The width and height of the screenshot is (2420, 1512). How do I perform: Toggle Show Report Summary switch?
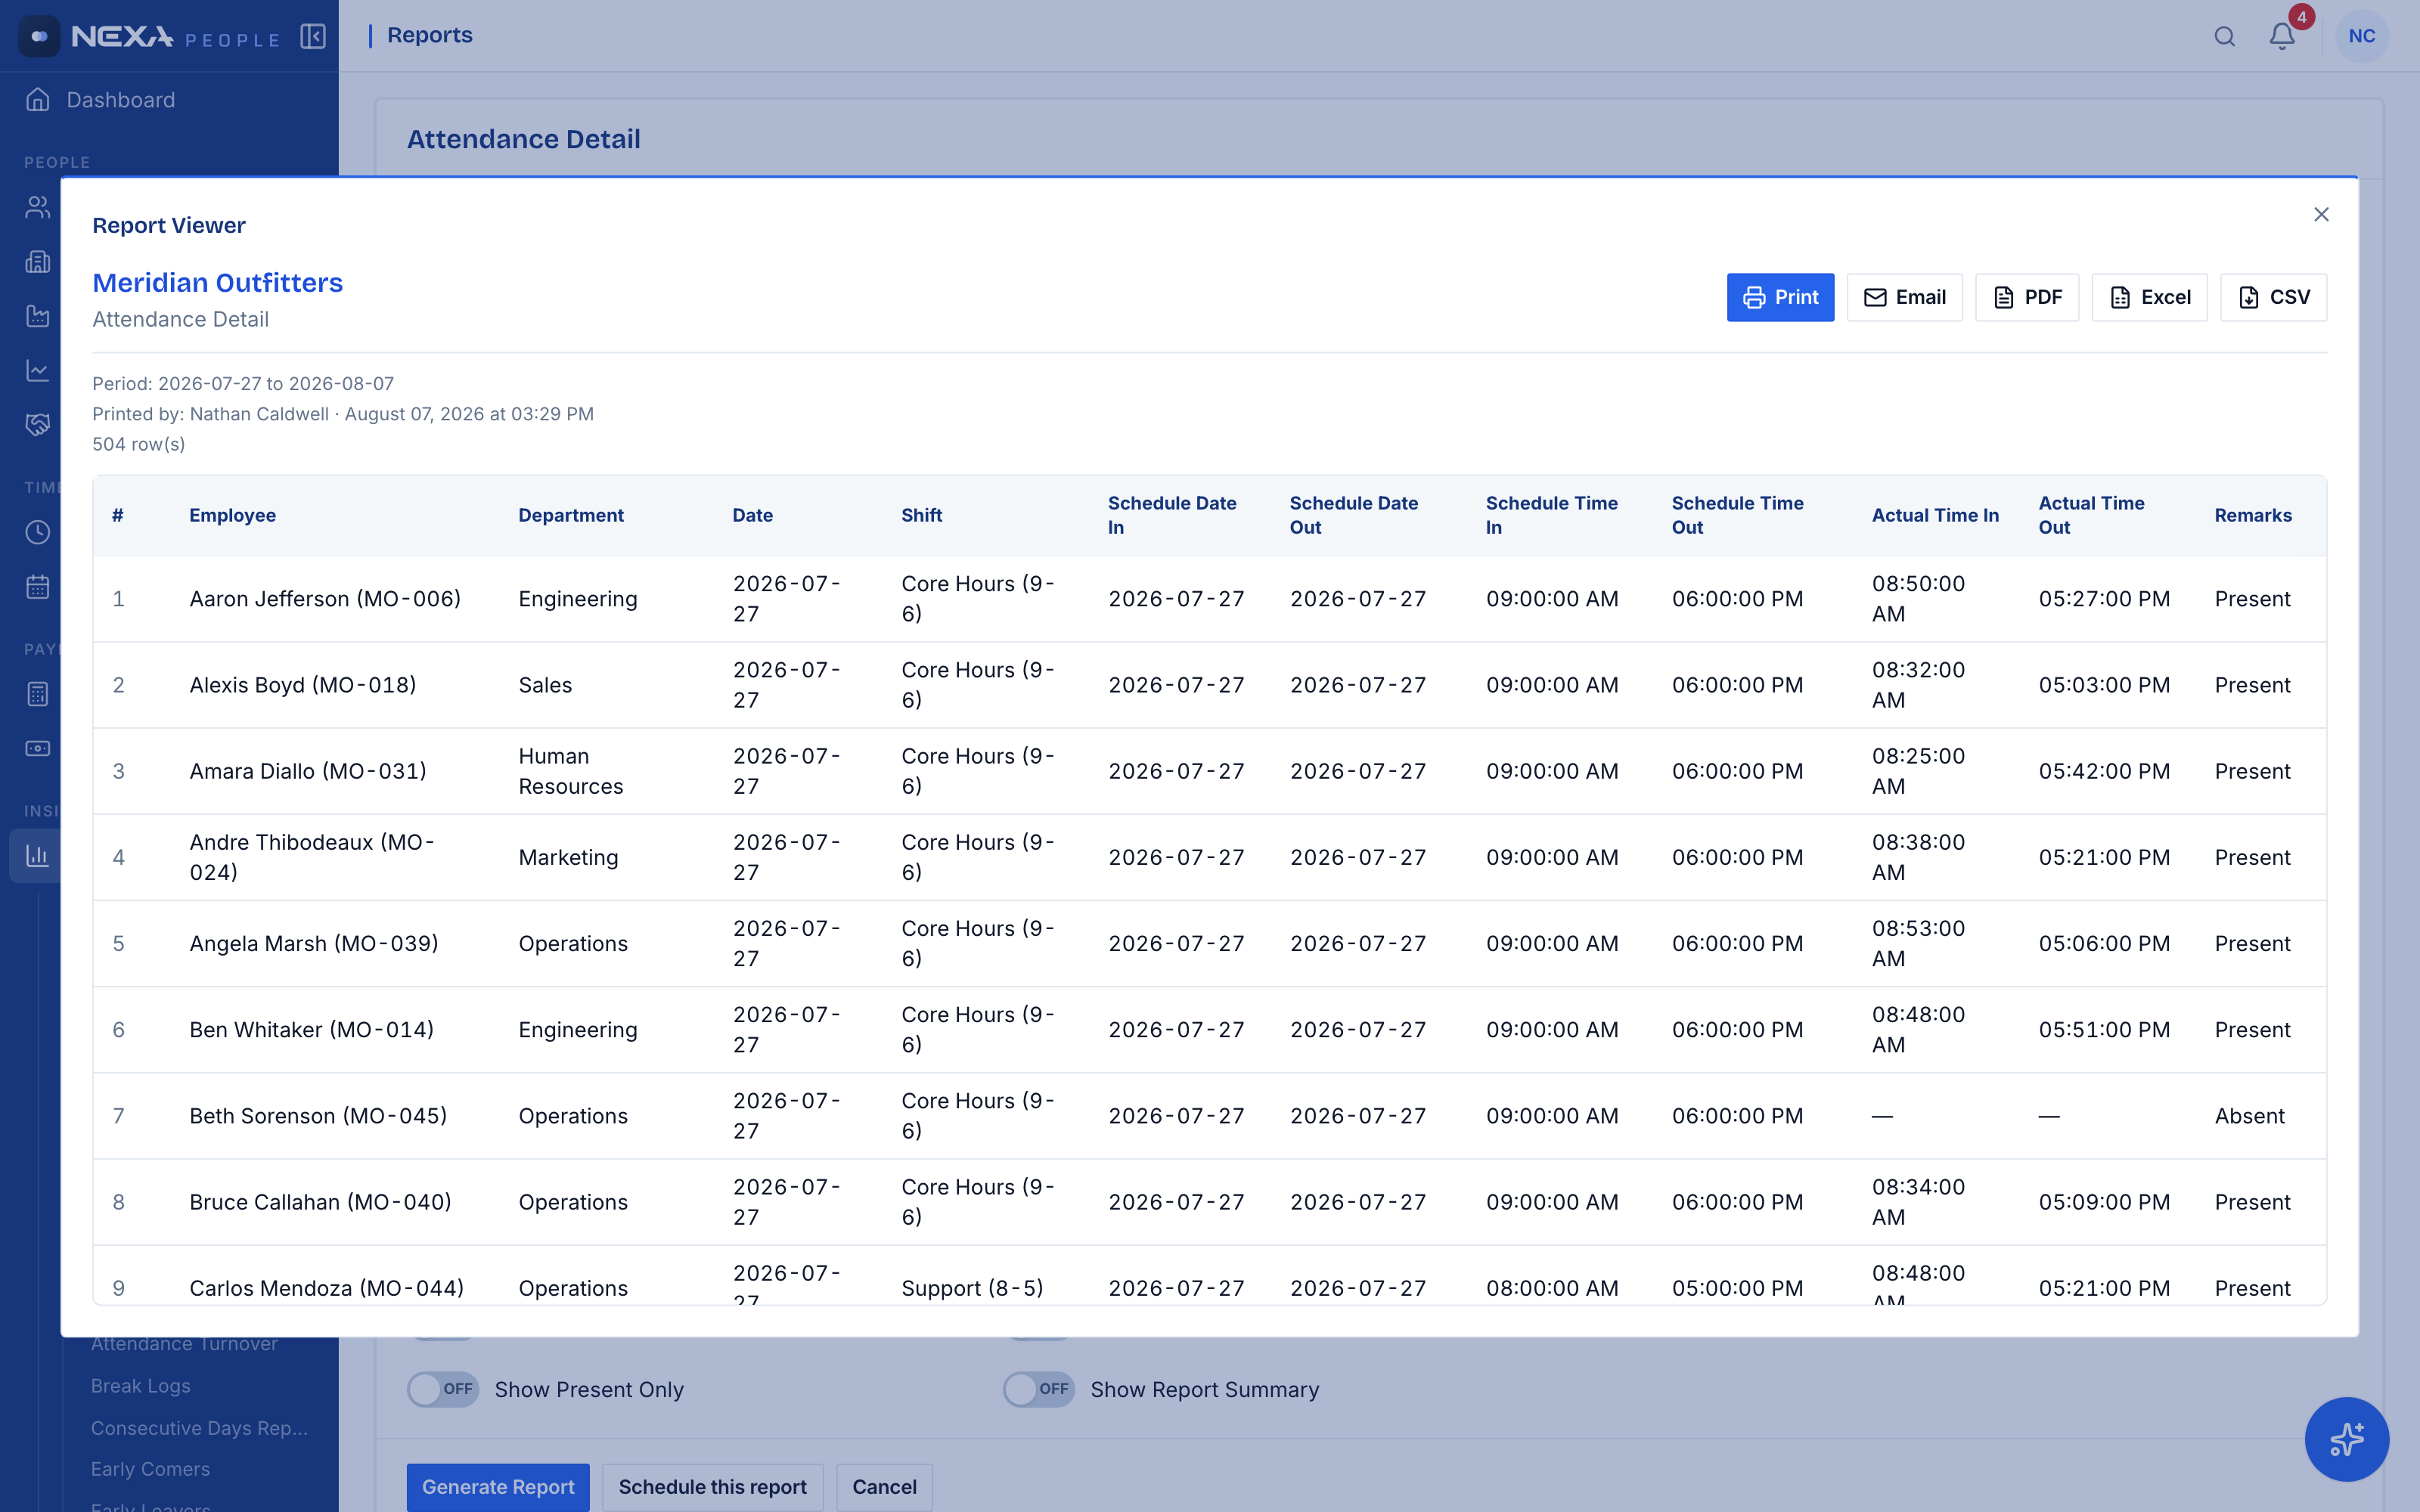coord(1039,1389)
